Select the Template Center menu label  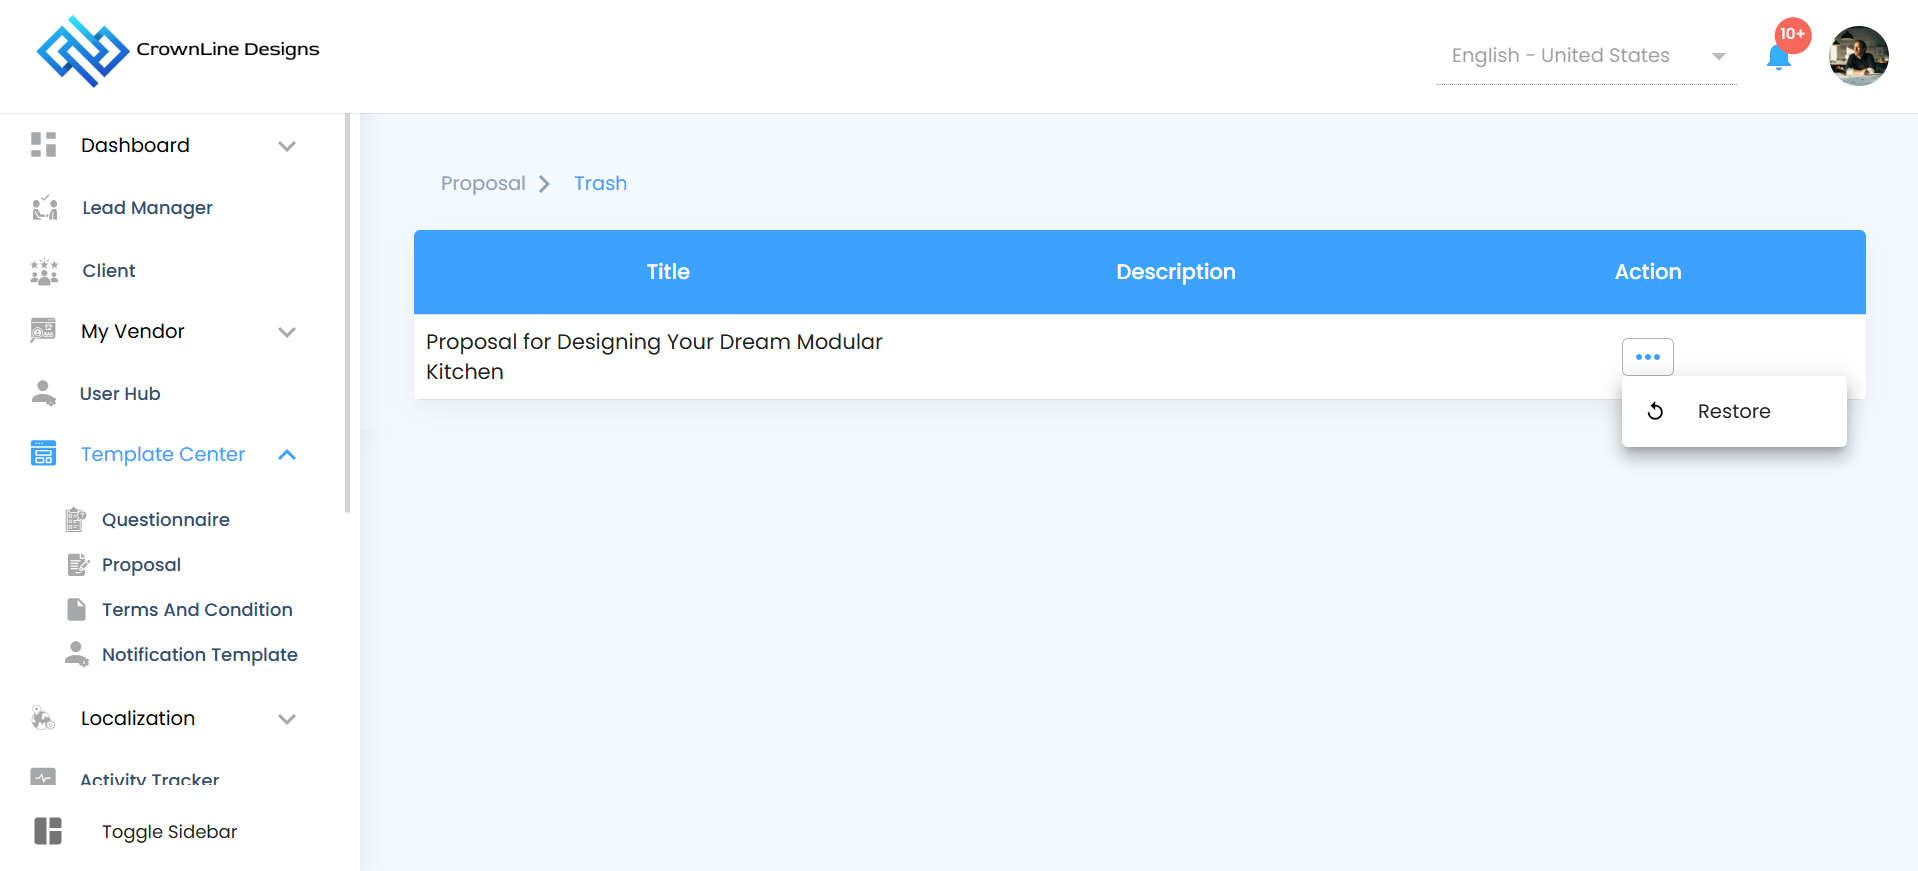click(x=163, y=454)
